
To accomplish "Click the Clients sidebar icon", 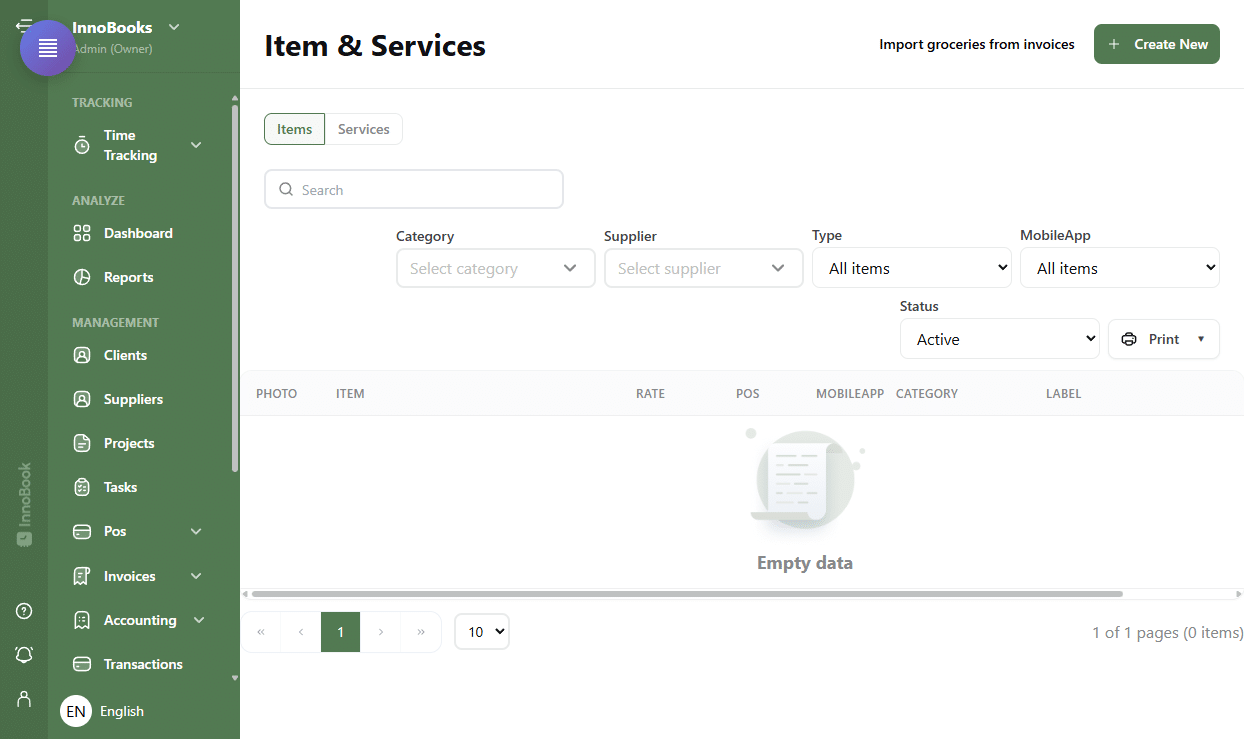I will [x=82, y=355].
